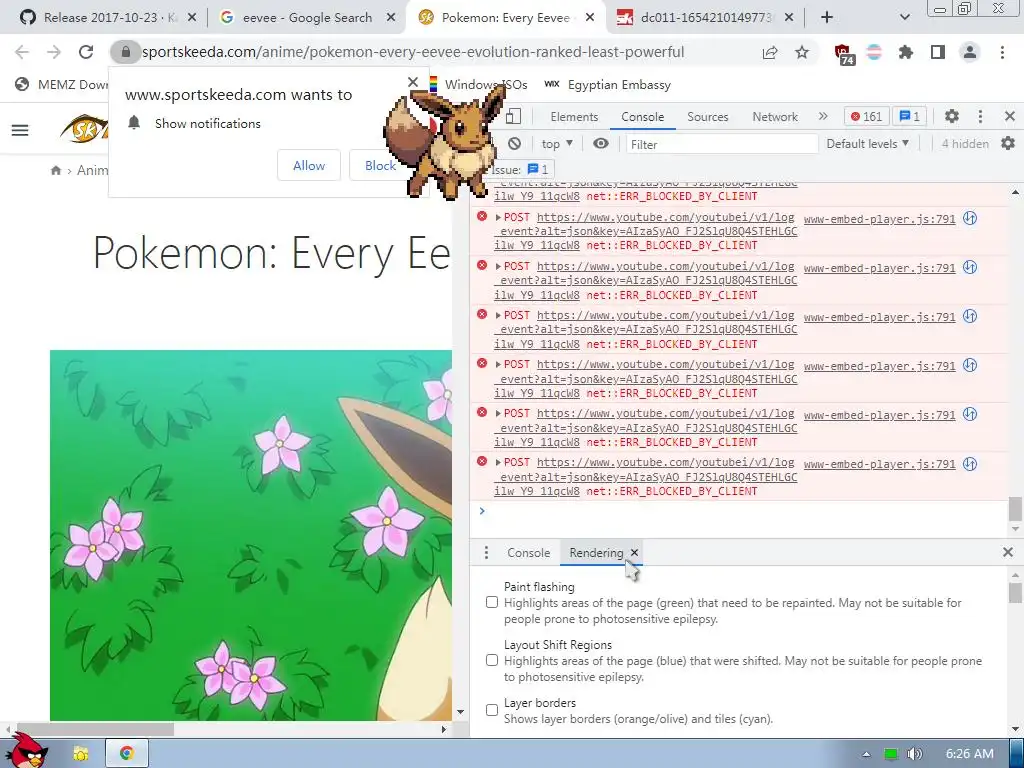Expand the last POST error entry
Viewport: 1024px width, 768px height.
498,462
